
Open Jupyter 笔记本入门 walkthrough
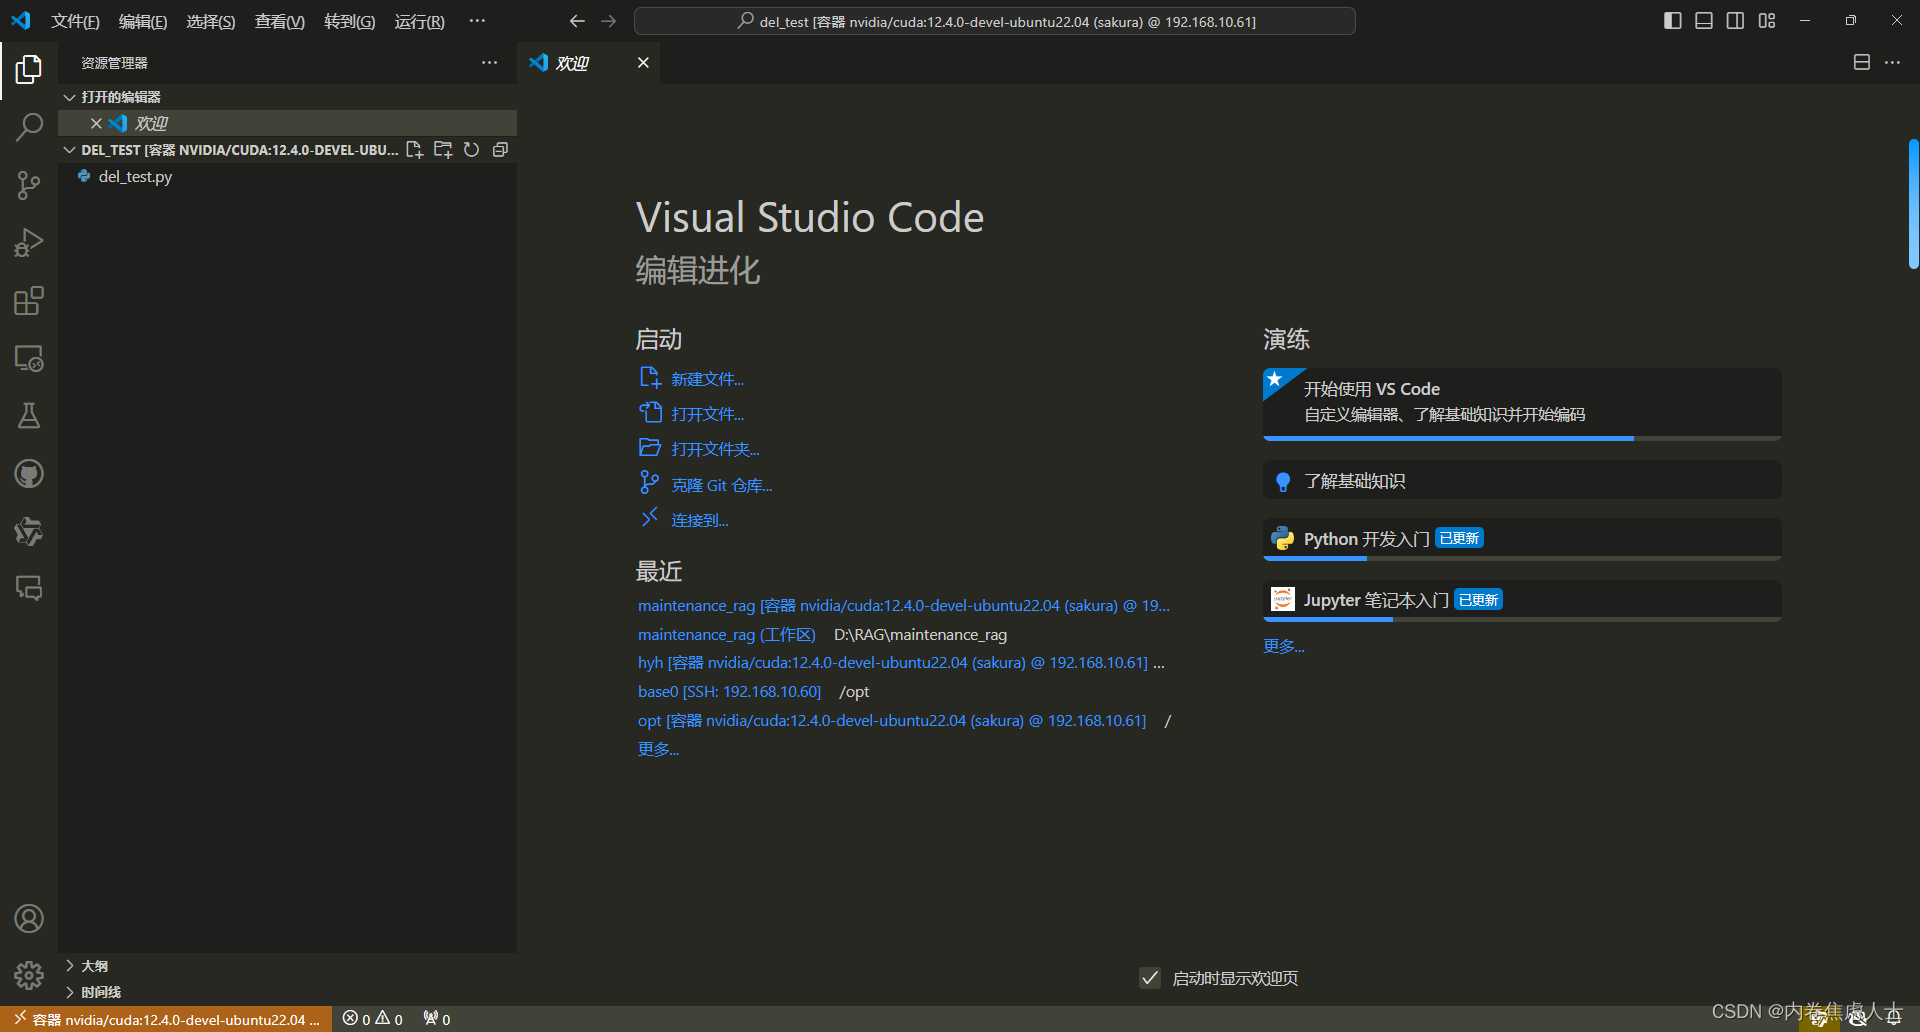1522,601
